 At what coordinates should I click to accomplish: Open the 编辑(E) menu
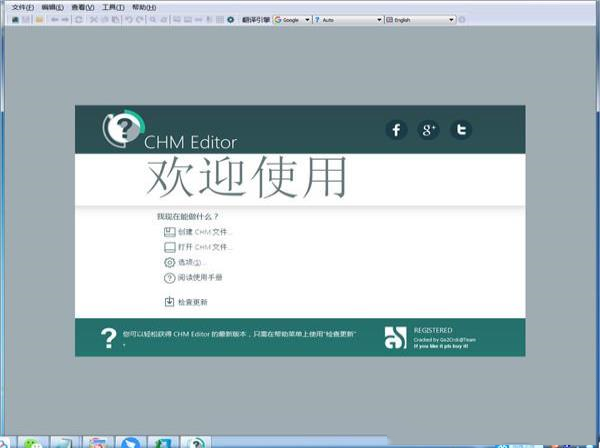click(52, 8)
